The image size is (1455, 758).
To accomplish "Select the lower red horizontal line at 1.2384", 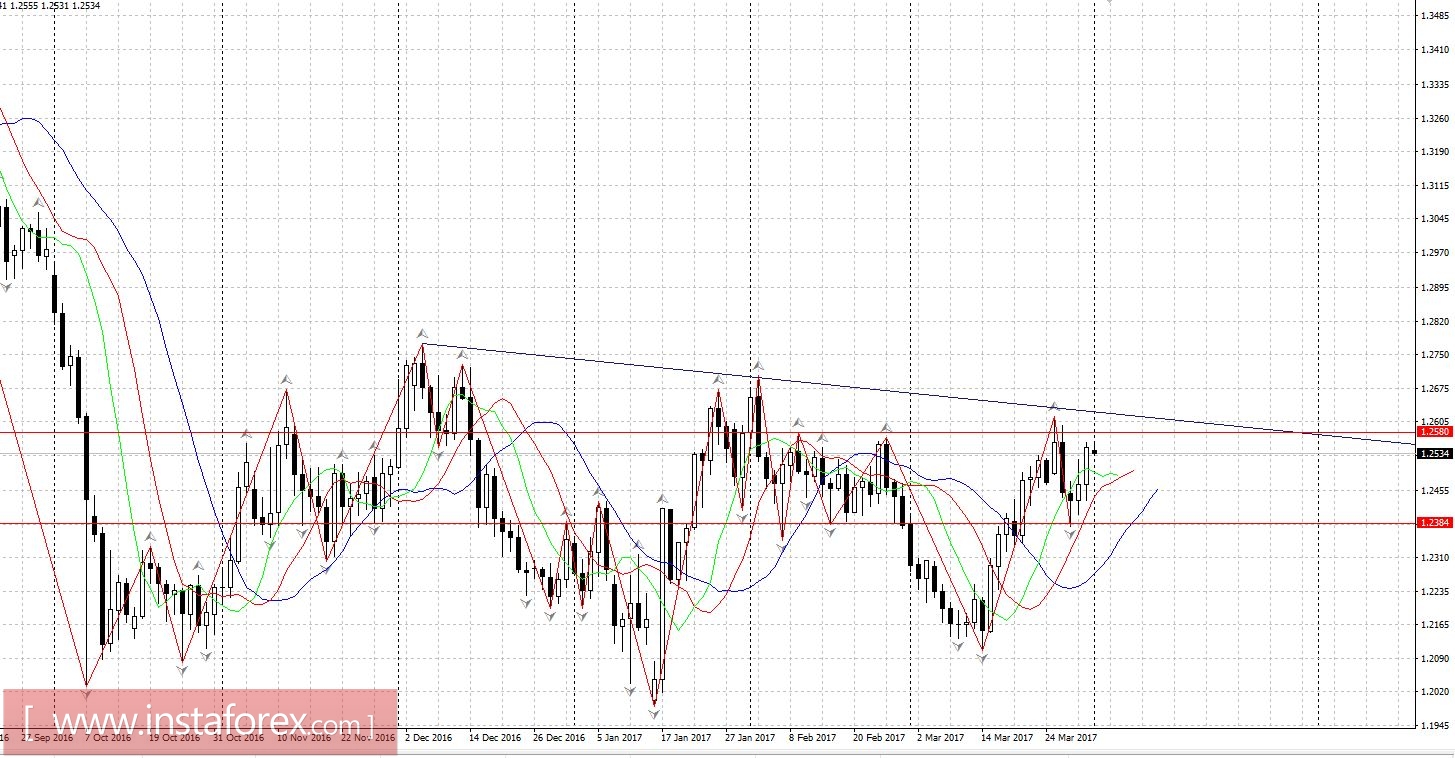I will click(708, 522).
